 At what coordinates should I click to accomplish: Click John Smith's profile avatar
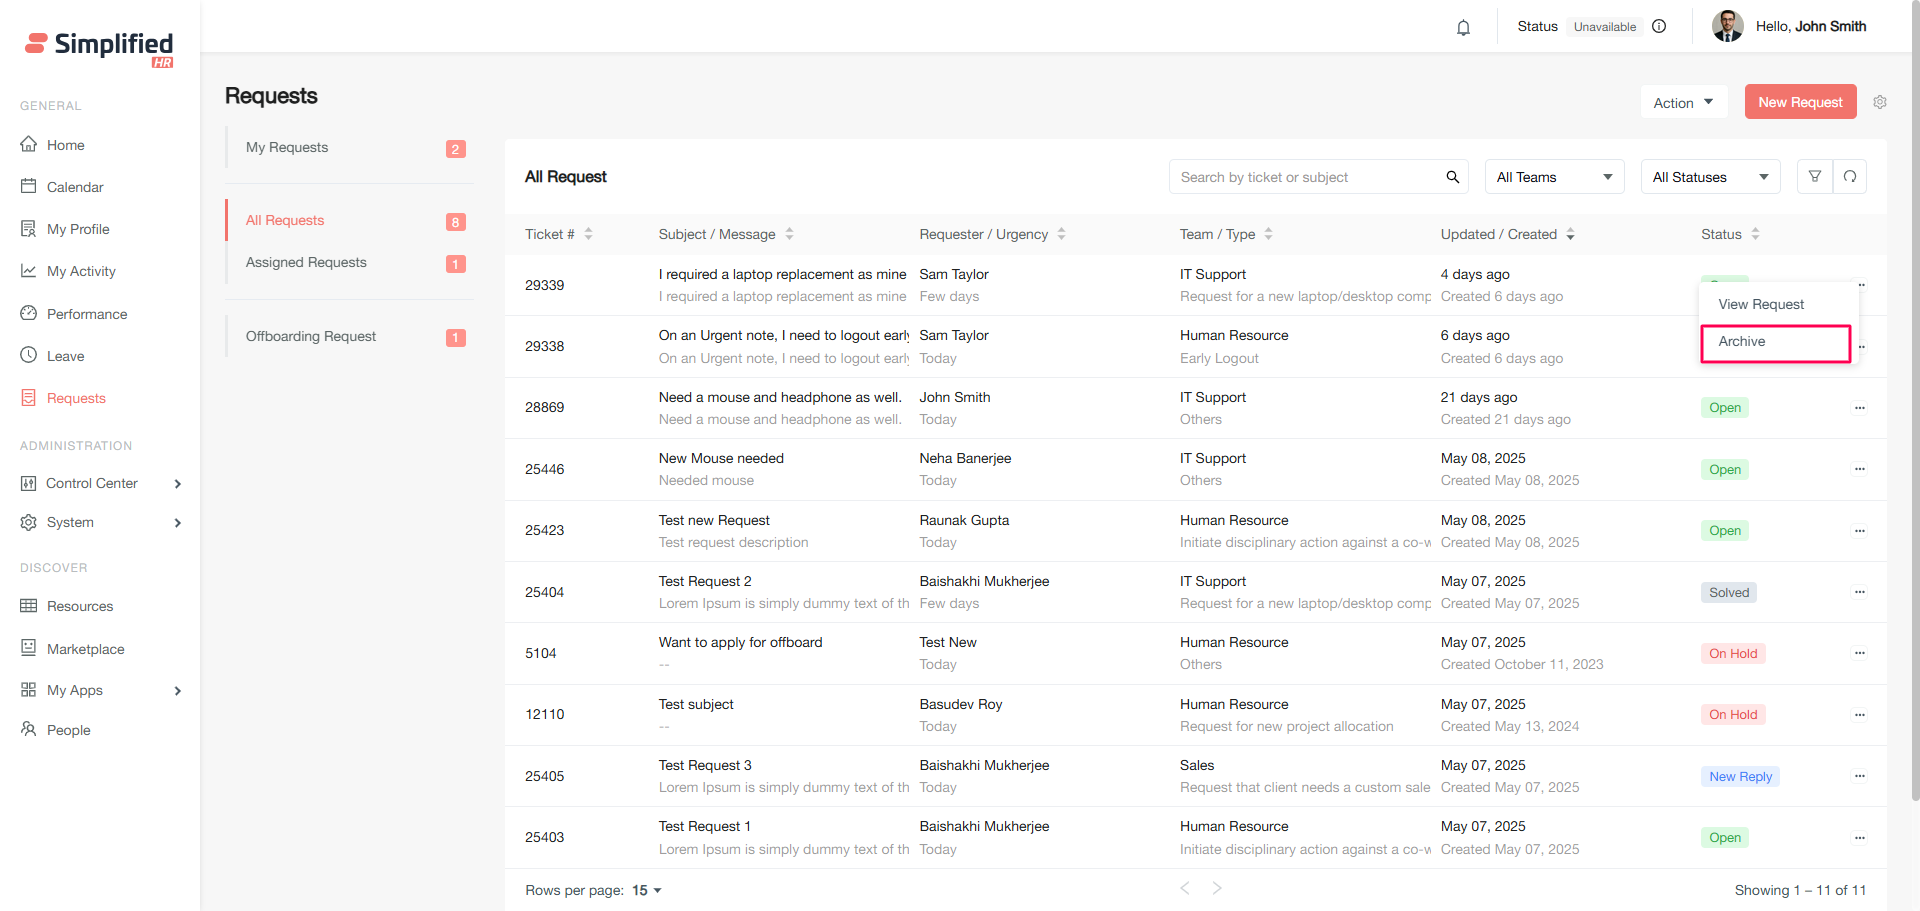pos(1727,27)
